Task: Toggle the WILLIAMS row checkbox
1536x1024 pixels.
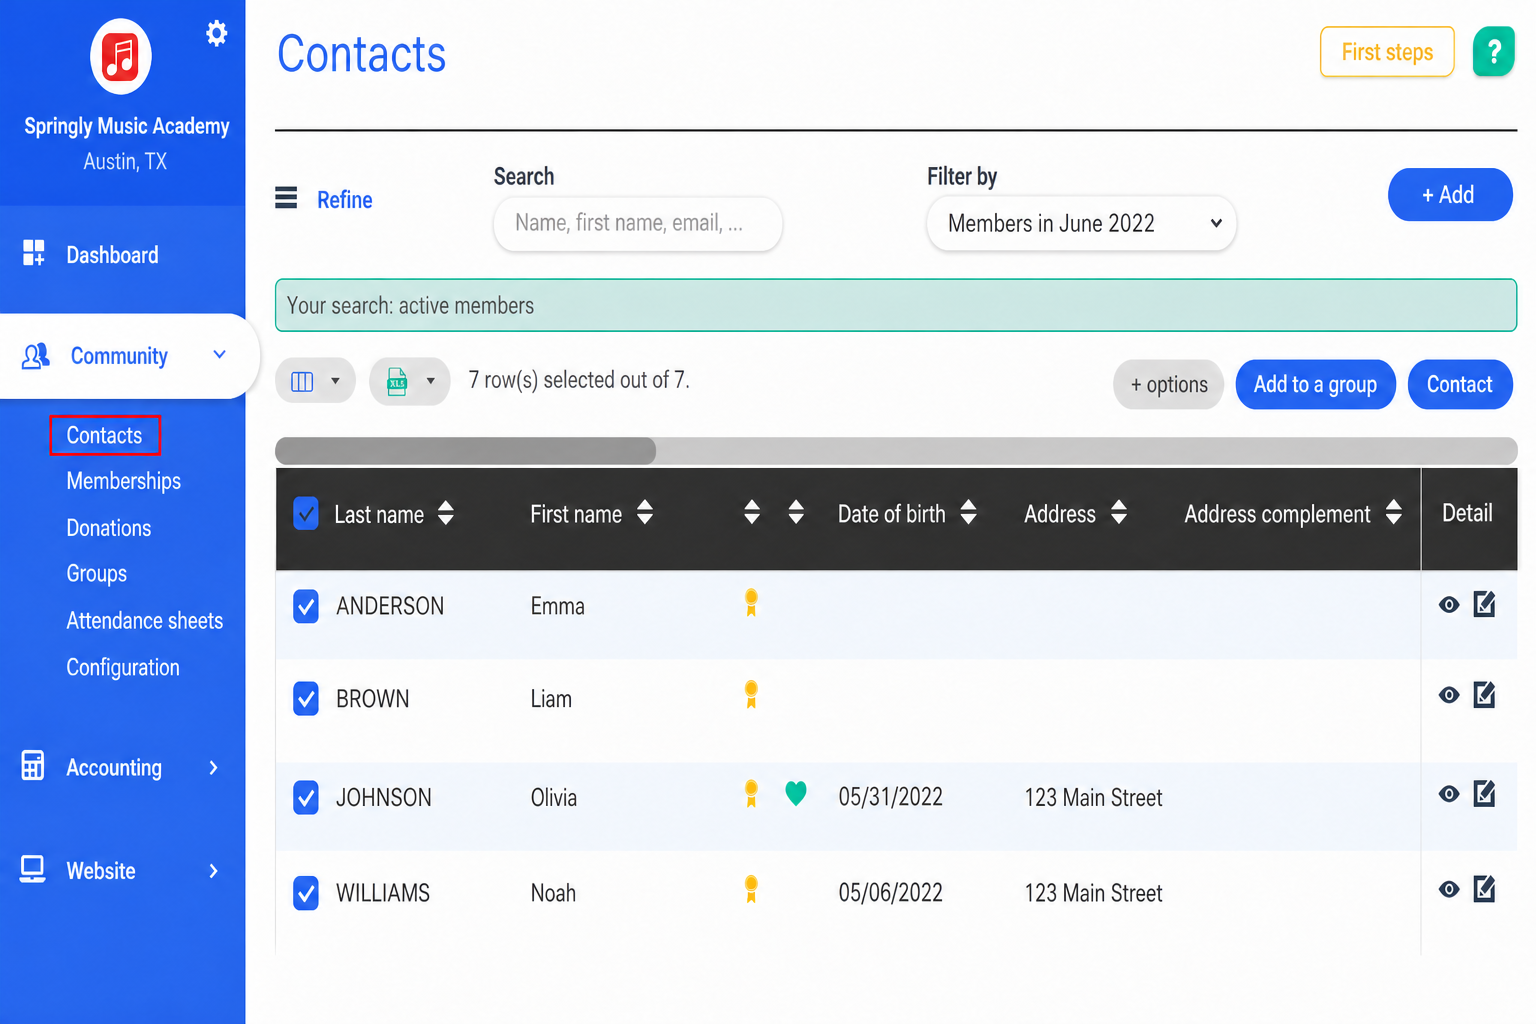Action: click(306, 893)
